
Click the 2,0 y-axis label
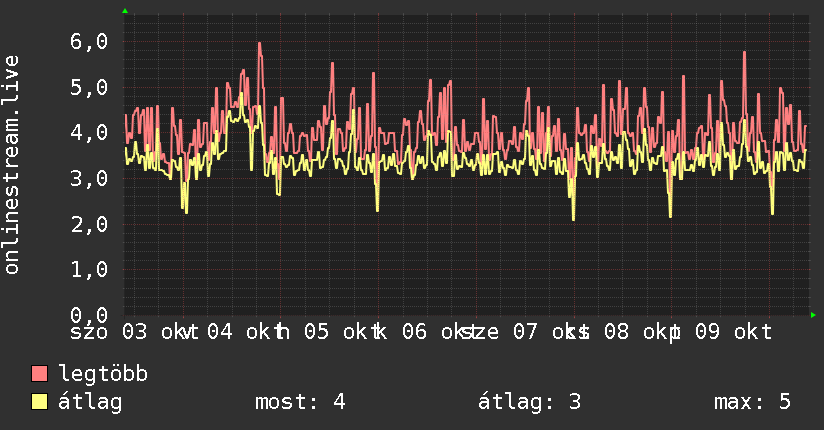[x=89, y=224]
